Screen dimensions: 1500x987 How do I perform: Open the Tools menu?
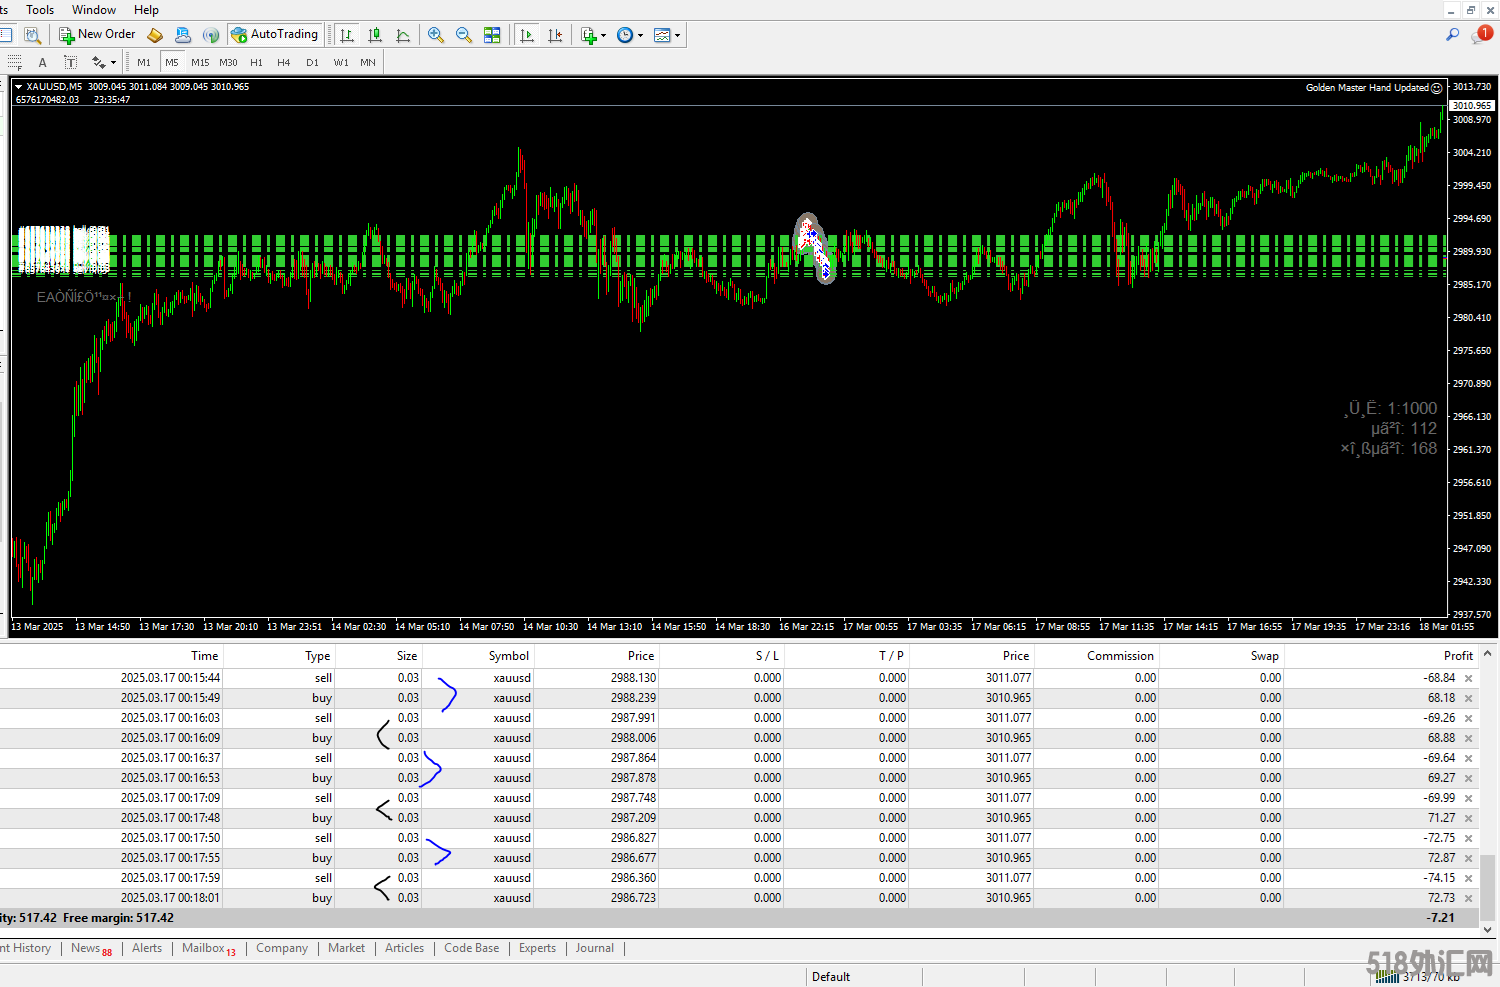point(40,10)
